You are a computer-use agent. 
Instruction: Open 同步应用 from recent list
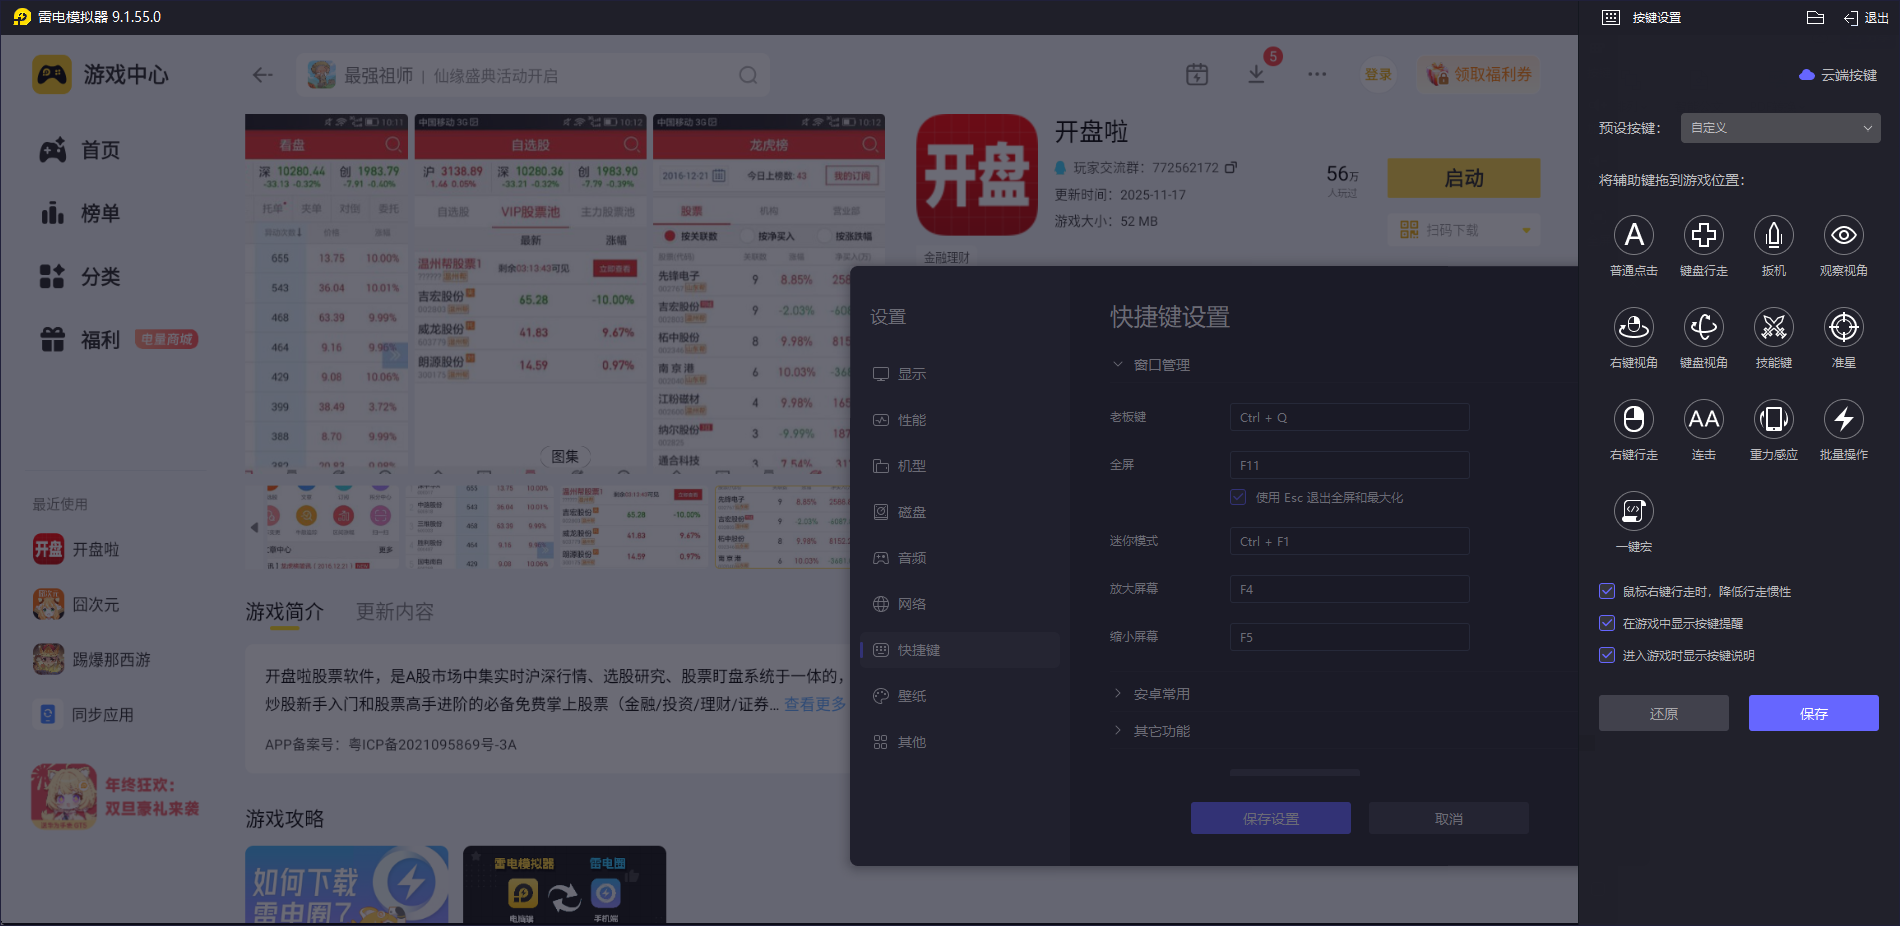pyautogui.click(x=85, y=715)
